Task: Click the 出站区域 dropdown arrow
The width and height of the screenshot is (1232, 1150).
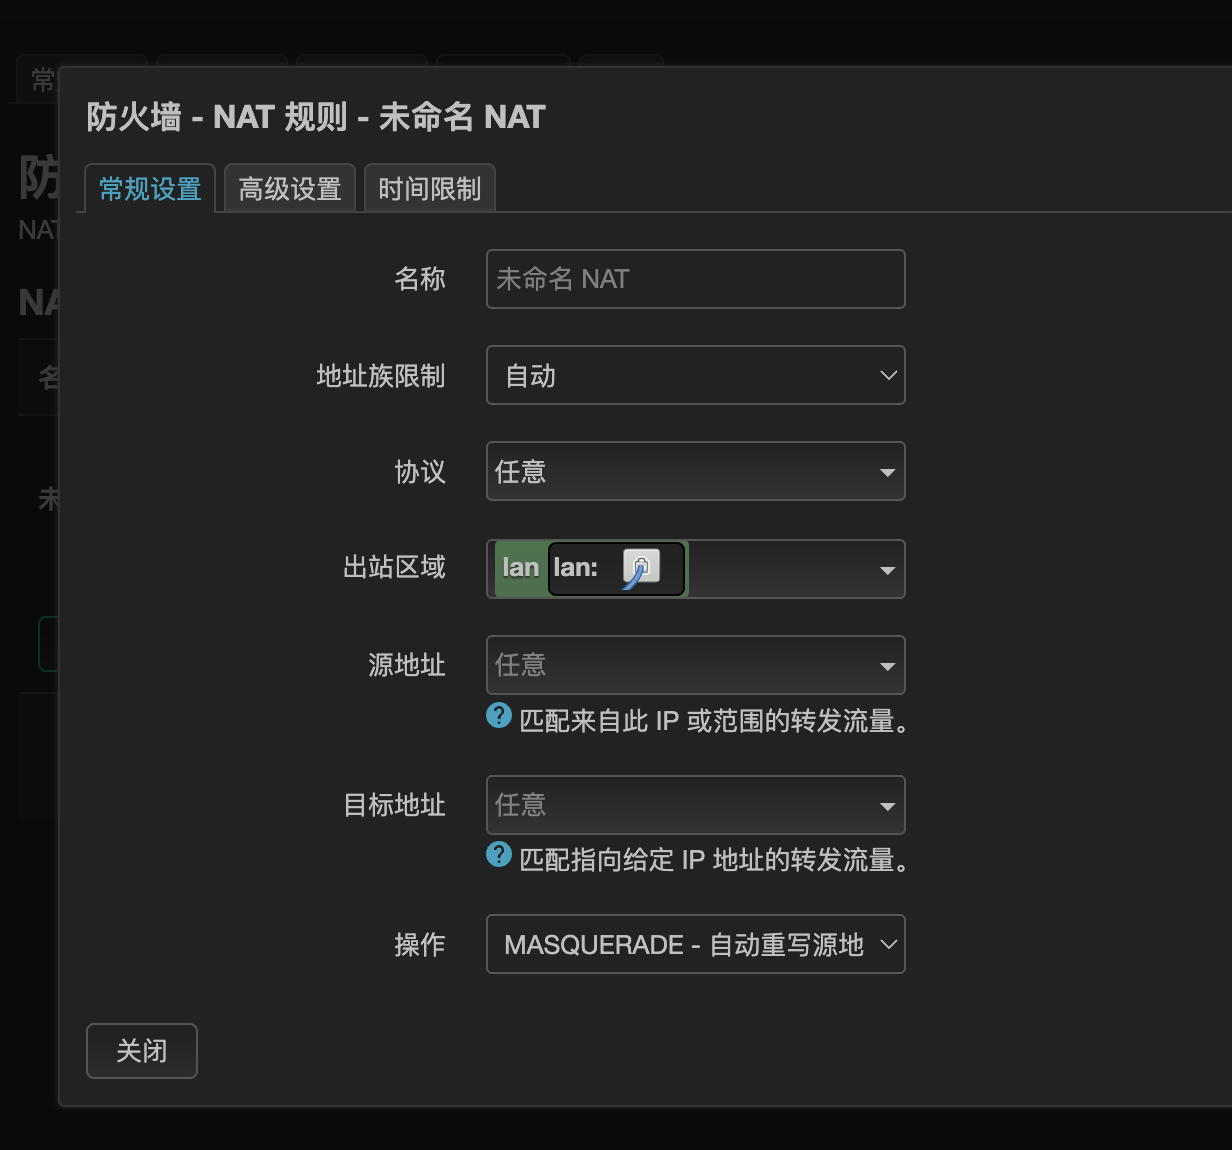Action: click(887, 570)
